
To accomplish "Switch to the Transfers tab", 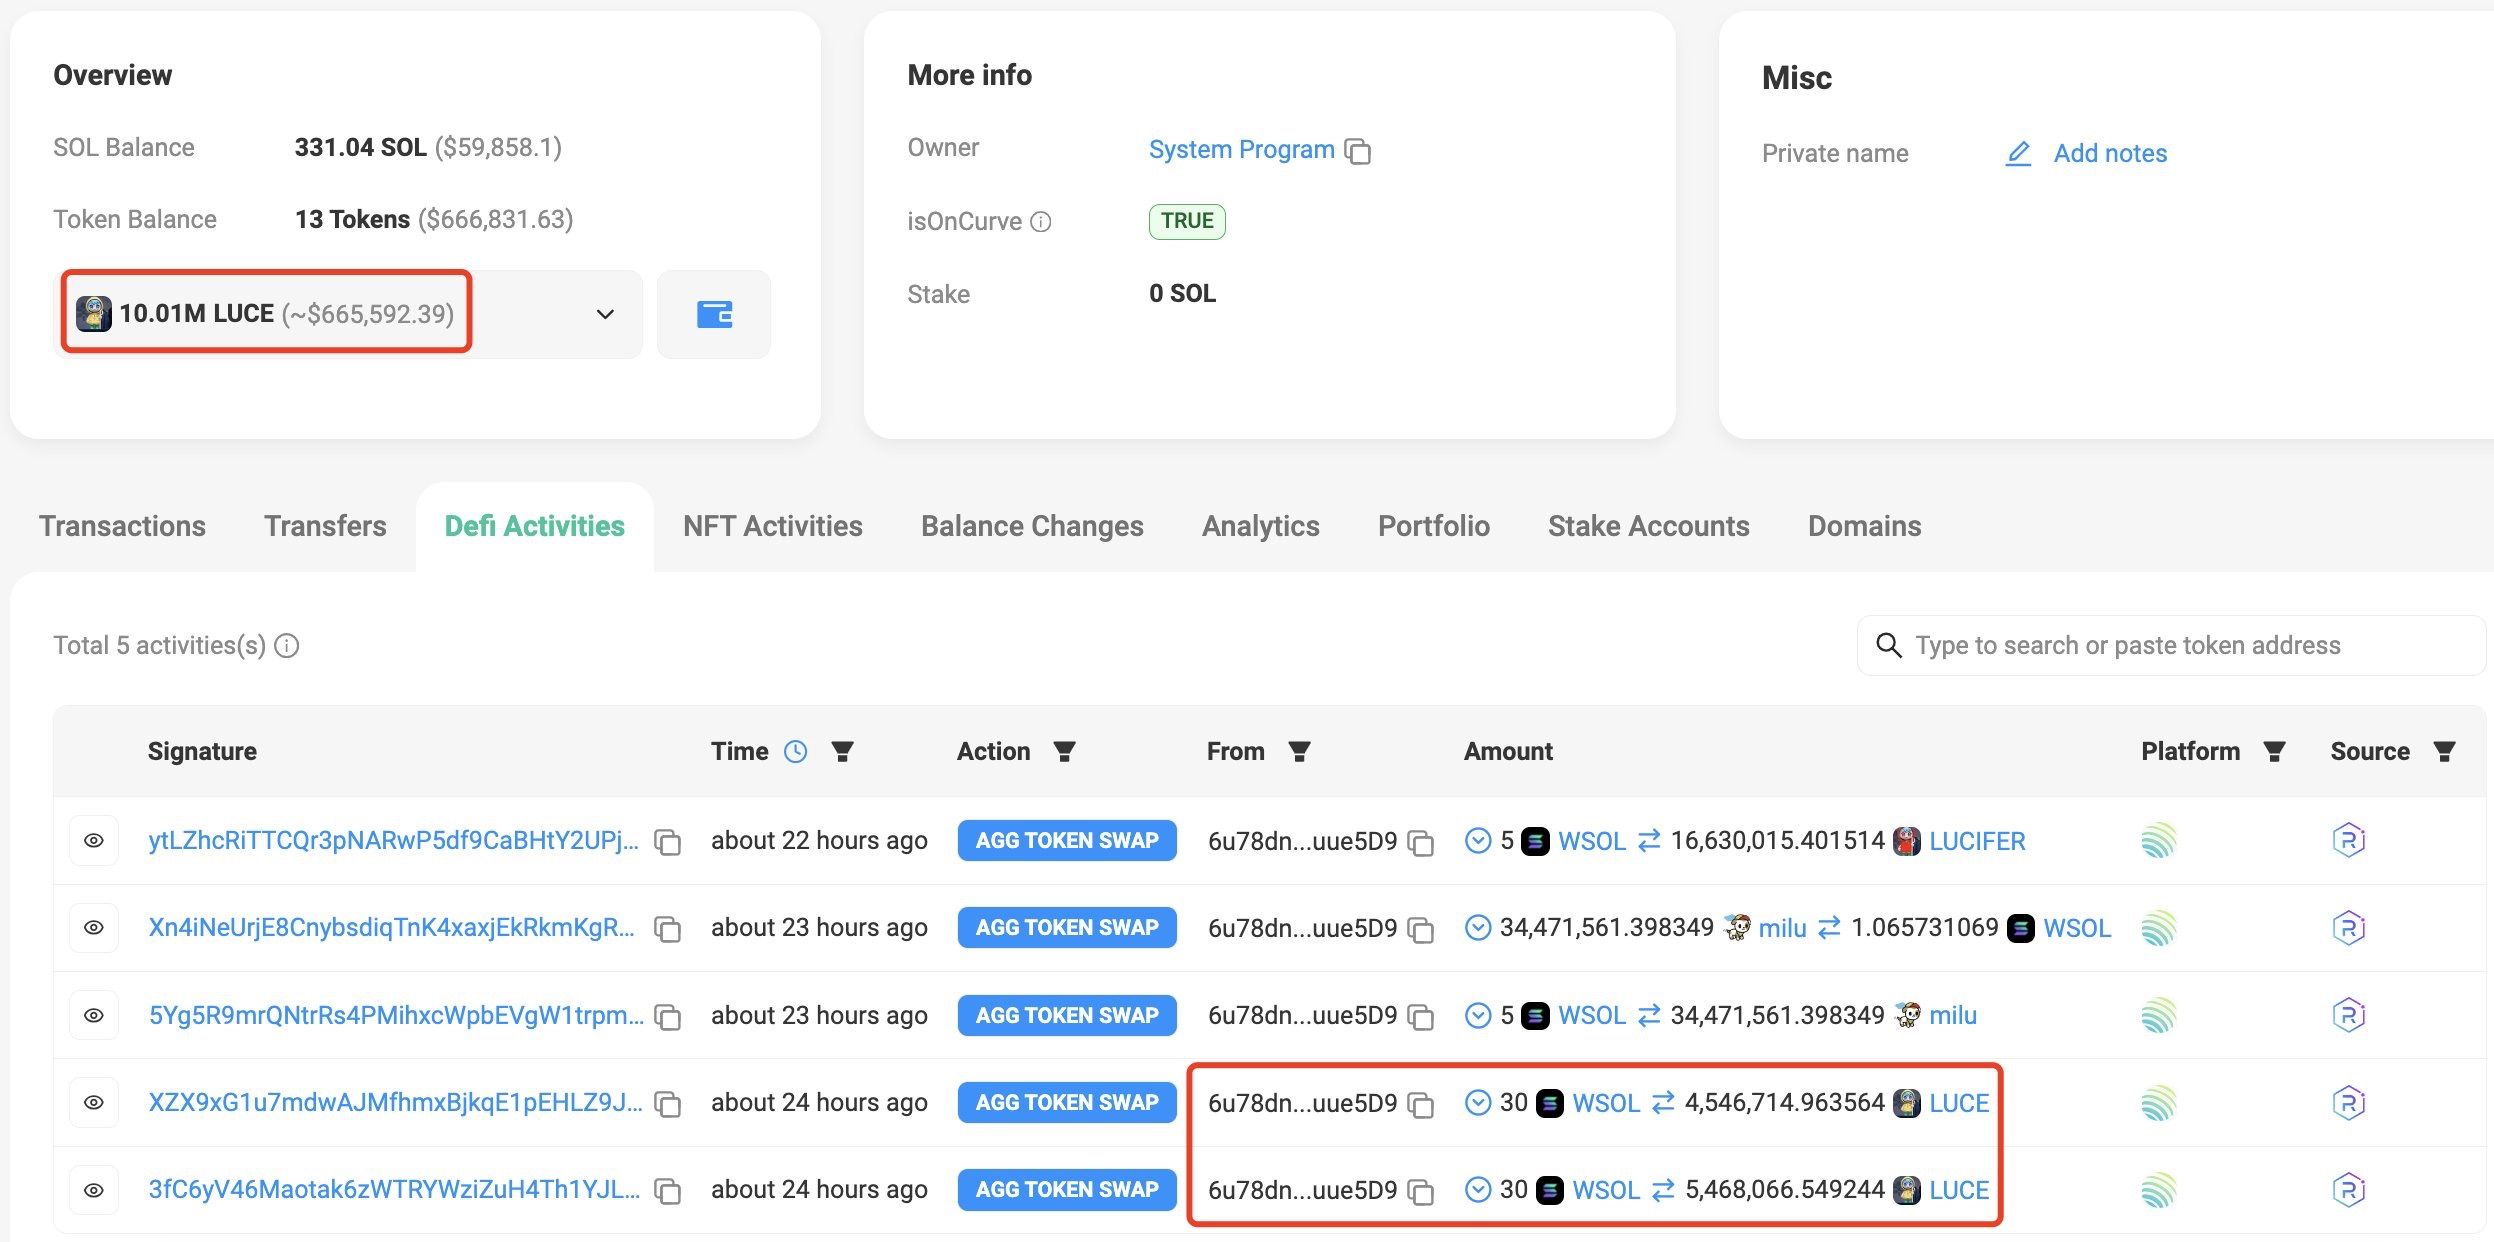I will (325, 526).
